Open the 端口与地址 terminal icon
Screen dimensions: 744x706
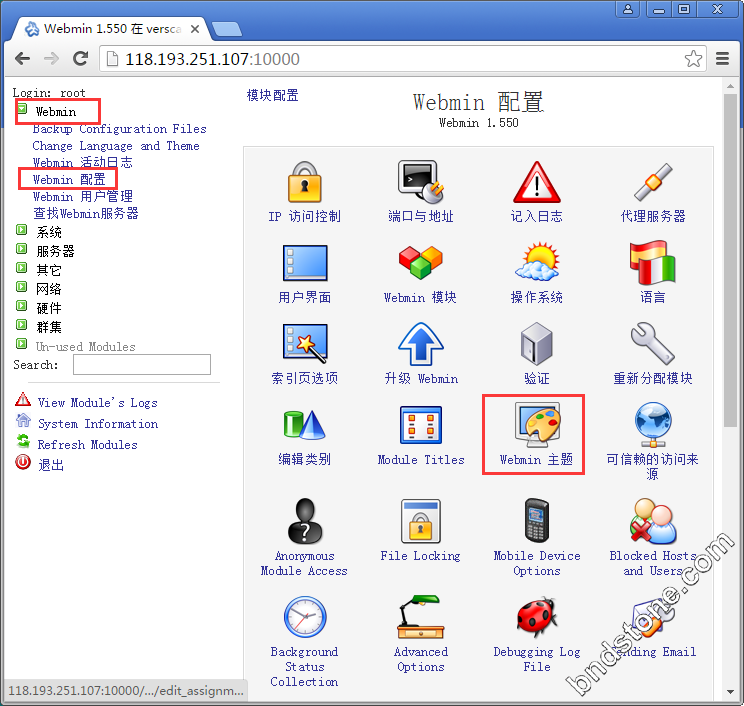click(x=420, y=182)
